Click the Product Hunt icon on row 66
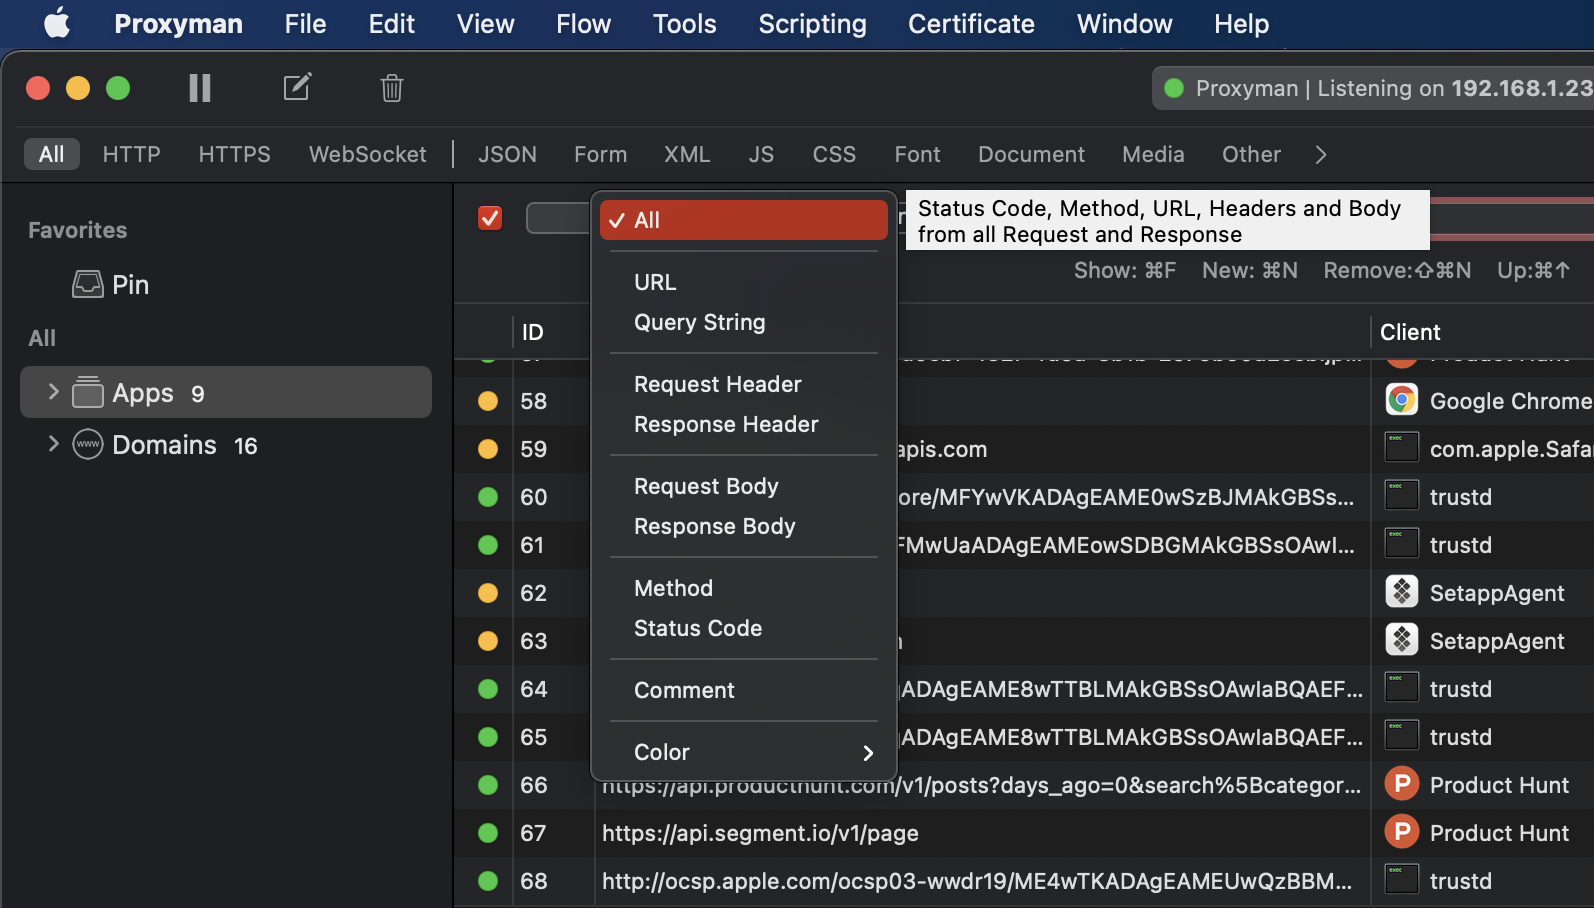This screenshot has height=908, width=1594. pyautogui.click(x=1402, y=784)
